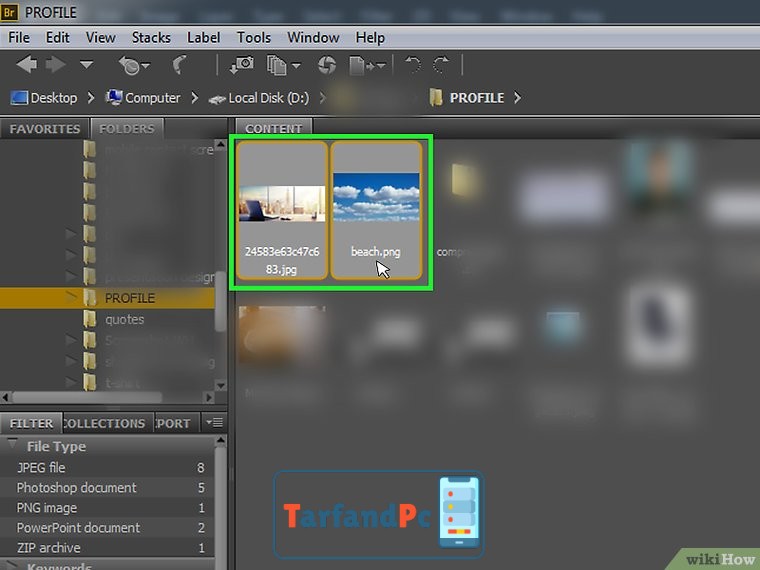
Task: Open the filter panel flyout menu icon
Action: pyautogui.click(x=214, y=423)
